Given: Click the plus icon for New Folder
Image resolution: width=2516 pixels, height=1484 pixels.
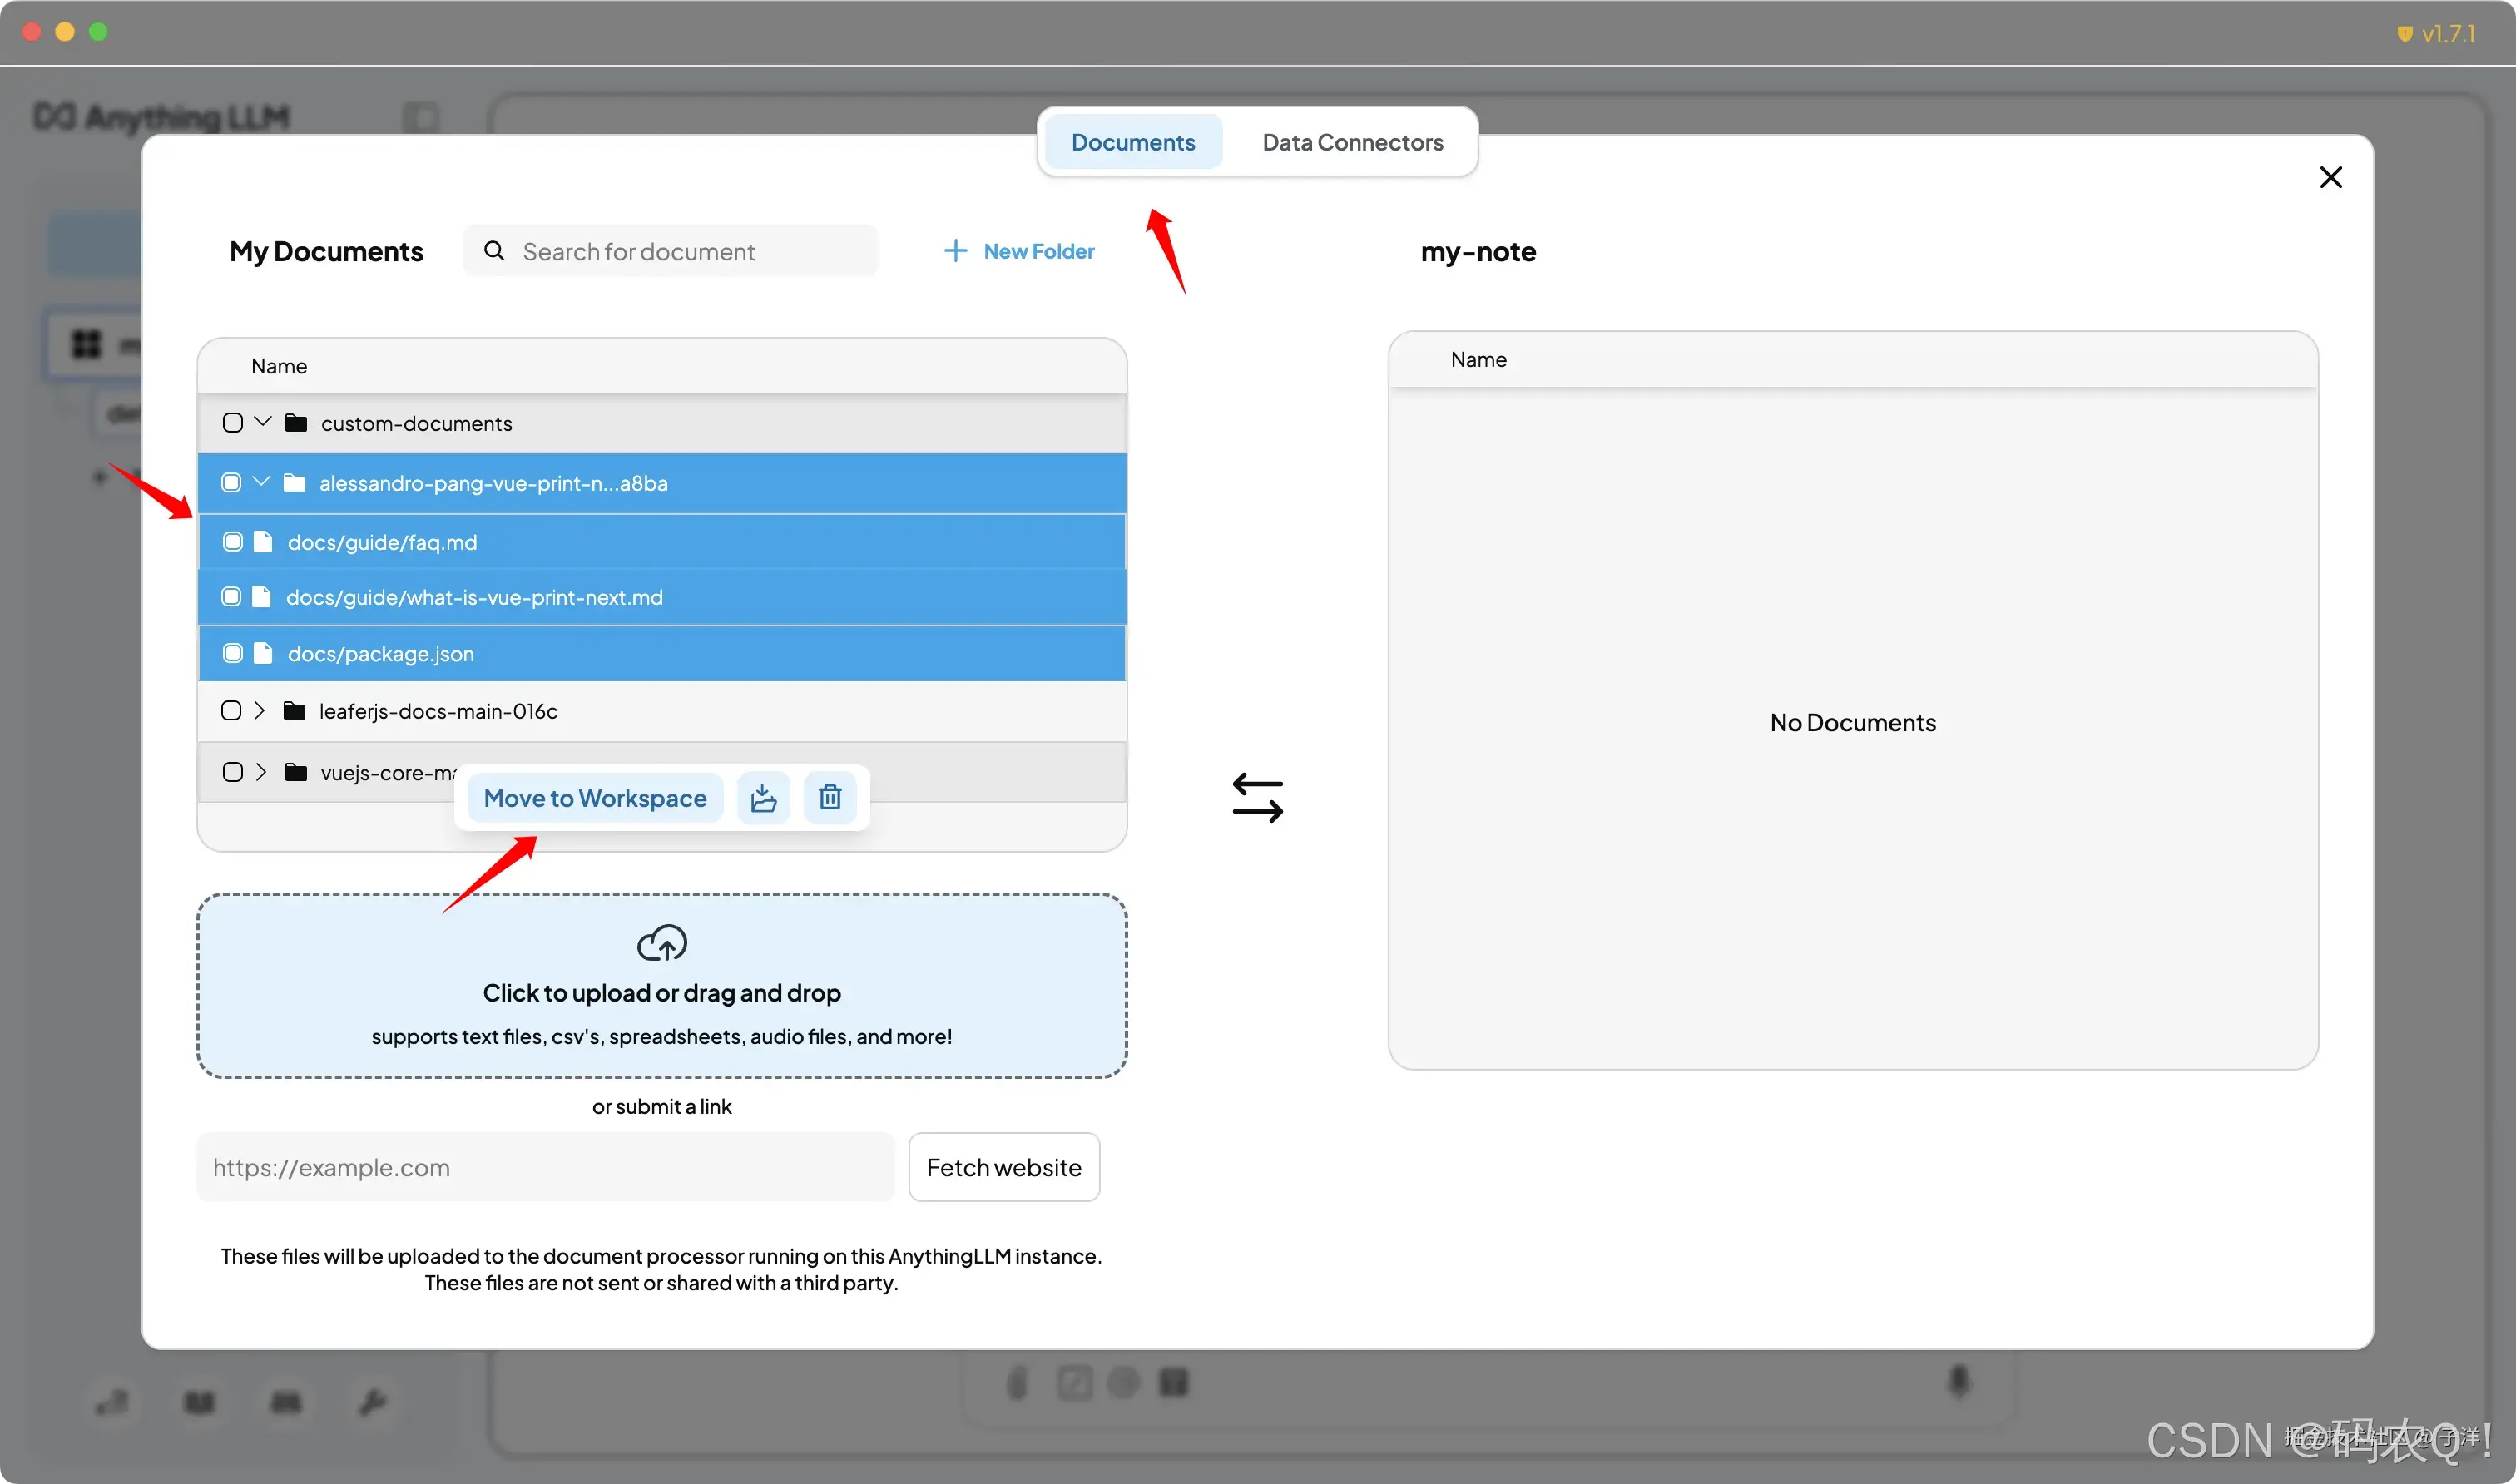Looking at the screenshot, I should pyautogui.click(x=955, y=251).
